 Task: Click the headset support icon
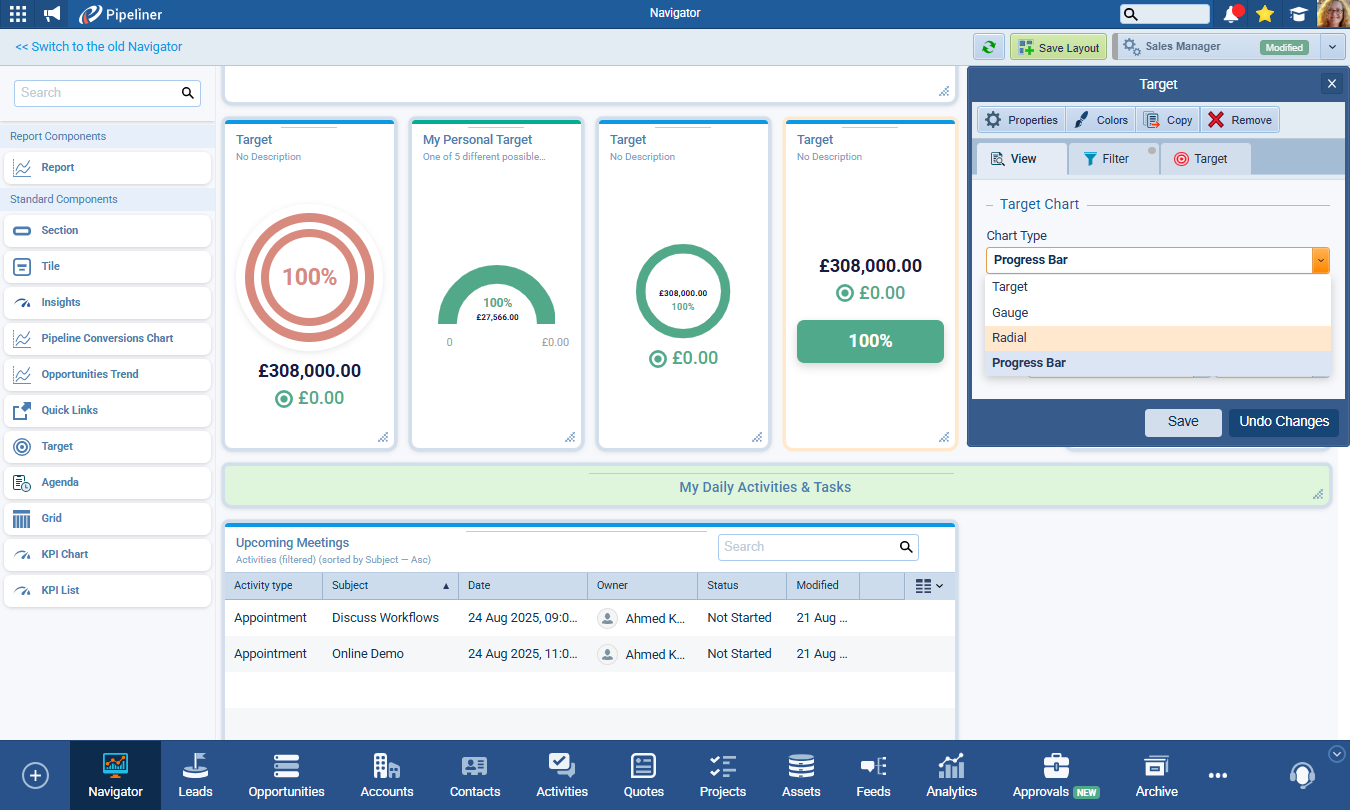click(1301, 775)
